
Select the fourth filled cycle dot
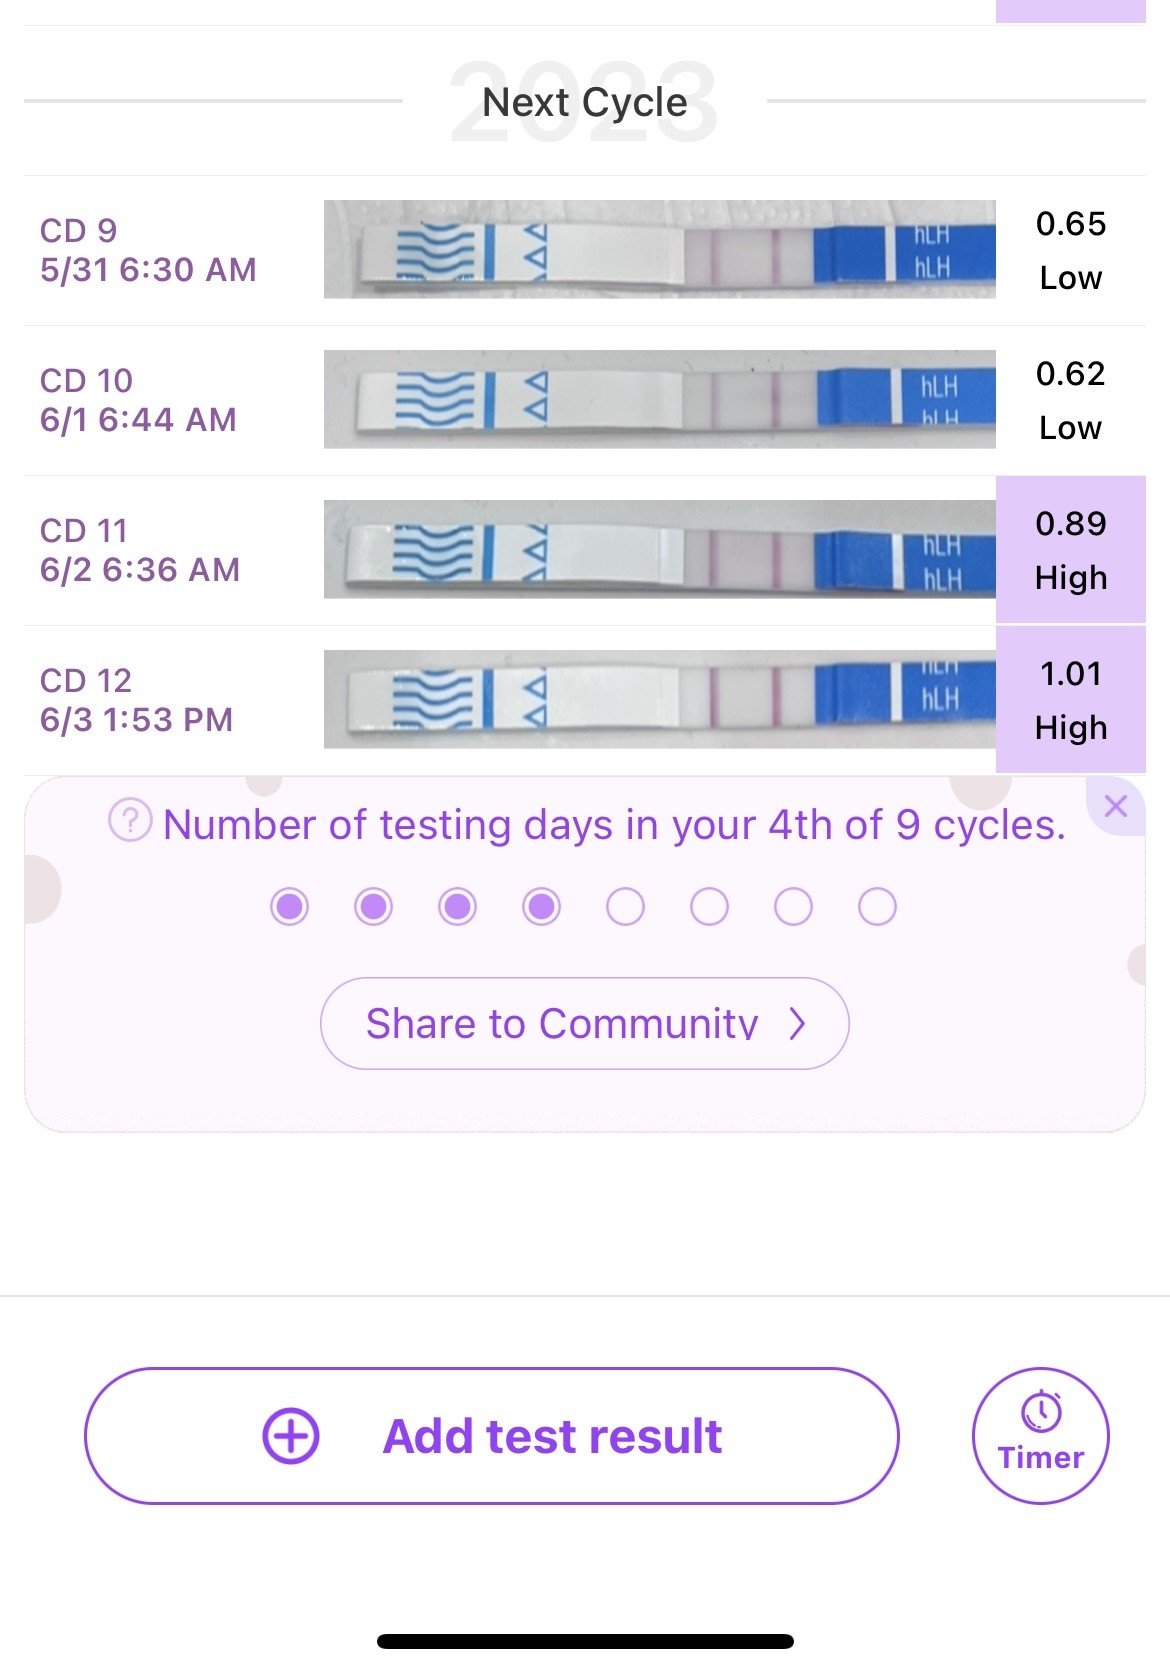pos(542,907)
